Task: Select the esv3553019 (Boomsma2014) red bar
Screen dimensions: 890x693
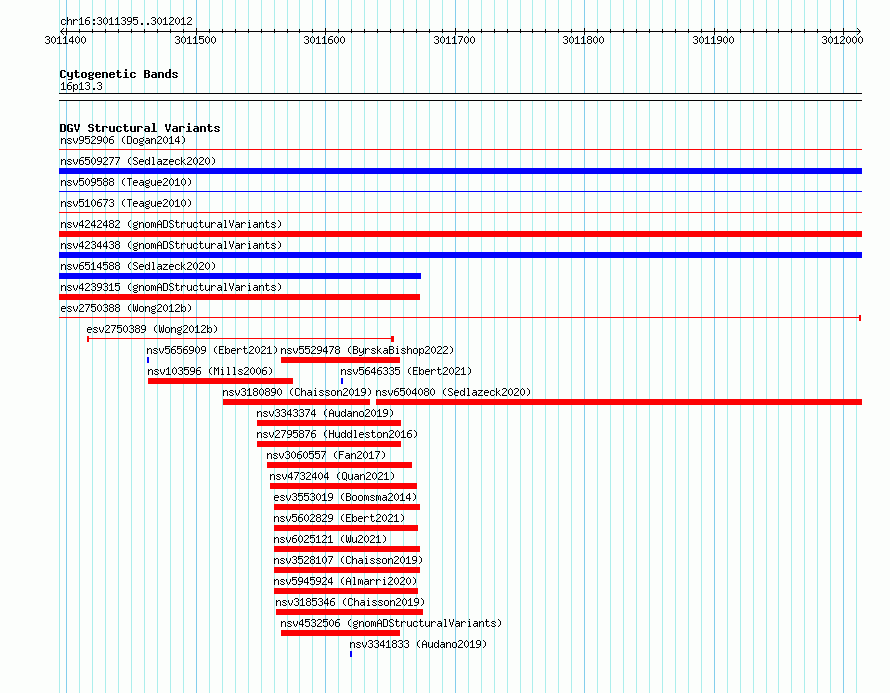Action: (347, 507)
